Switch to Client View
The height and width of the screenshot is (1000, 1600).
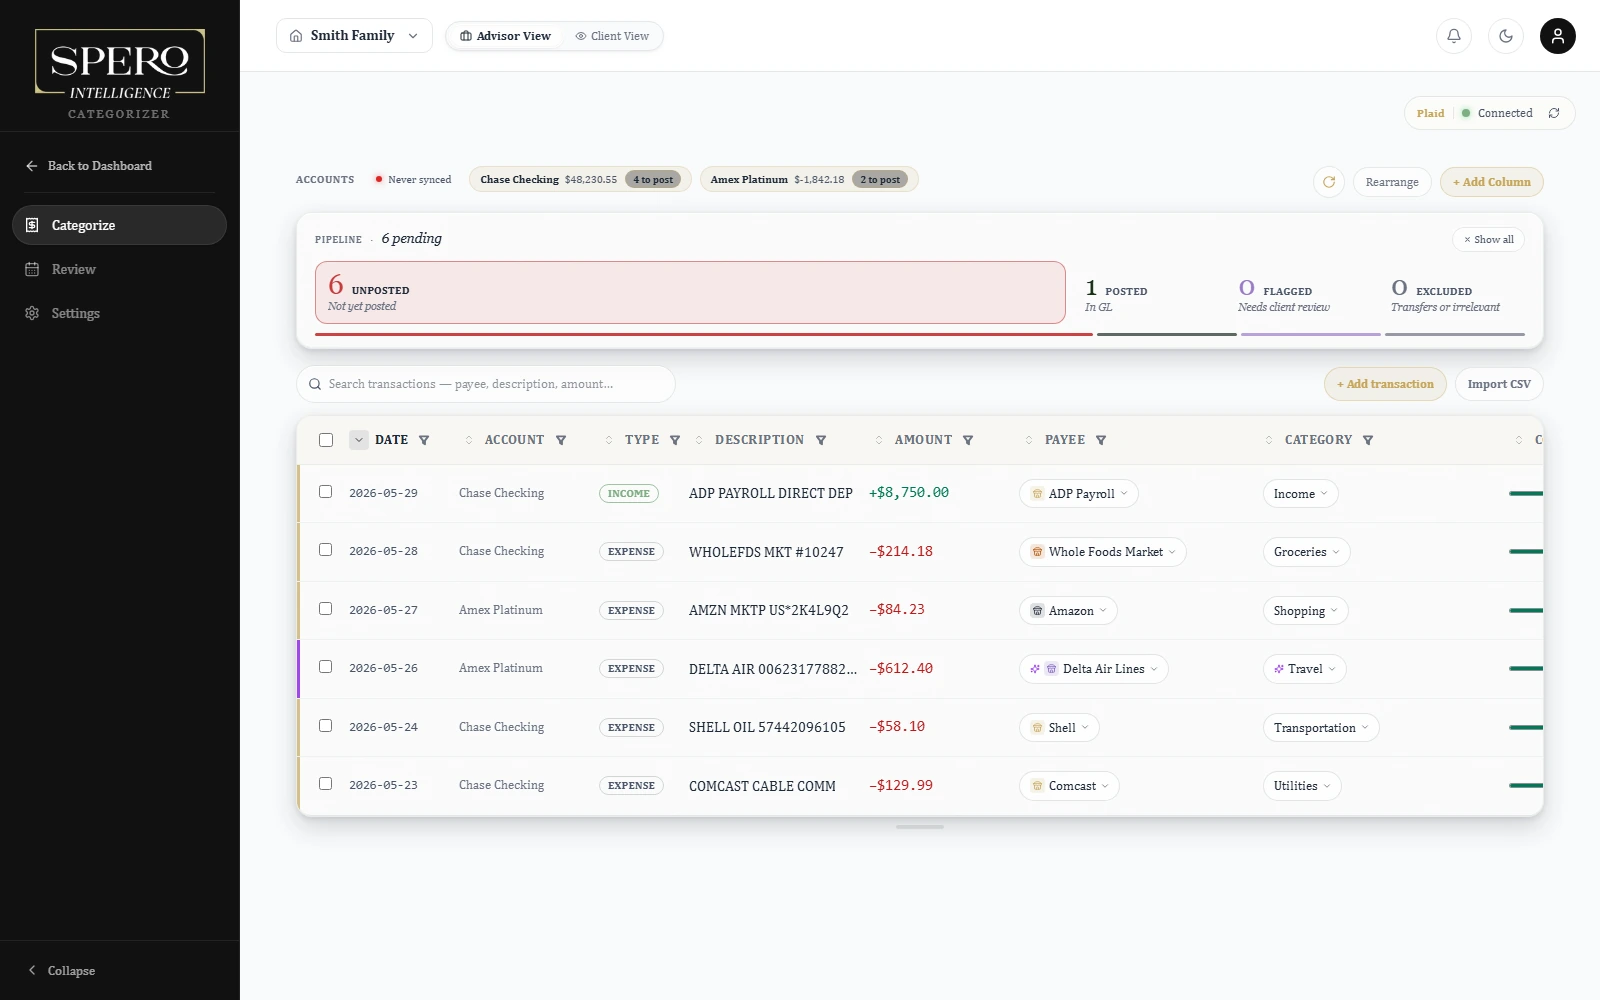pos(612,36)
